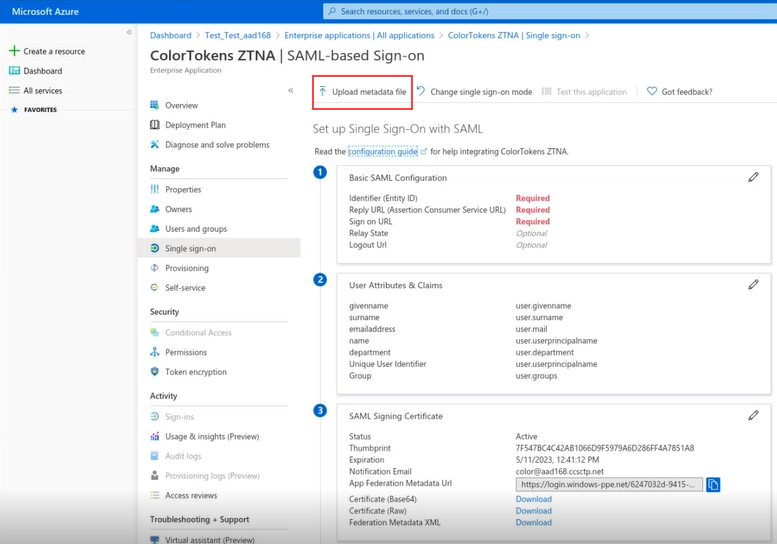Click the Usage & insights chart icon
The image size is (777, 544).
click(155, 436)
